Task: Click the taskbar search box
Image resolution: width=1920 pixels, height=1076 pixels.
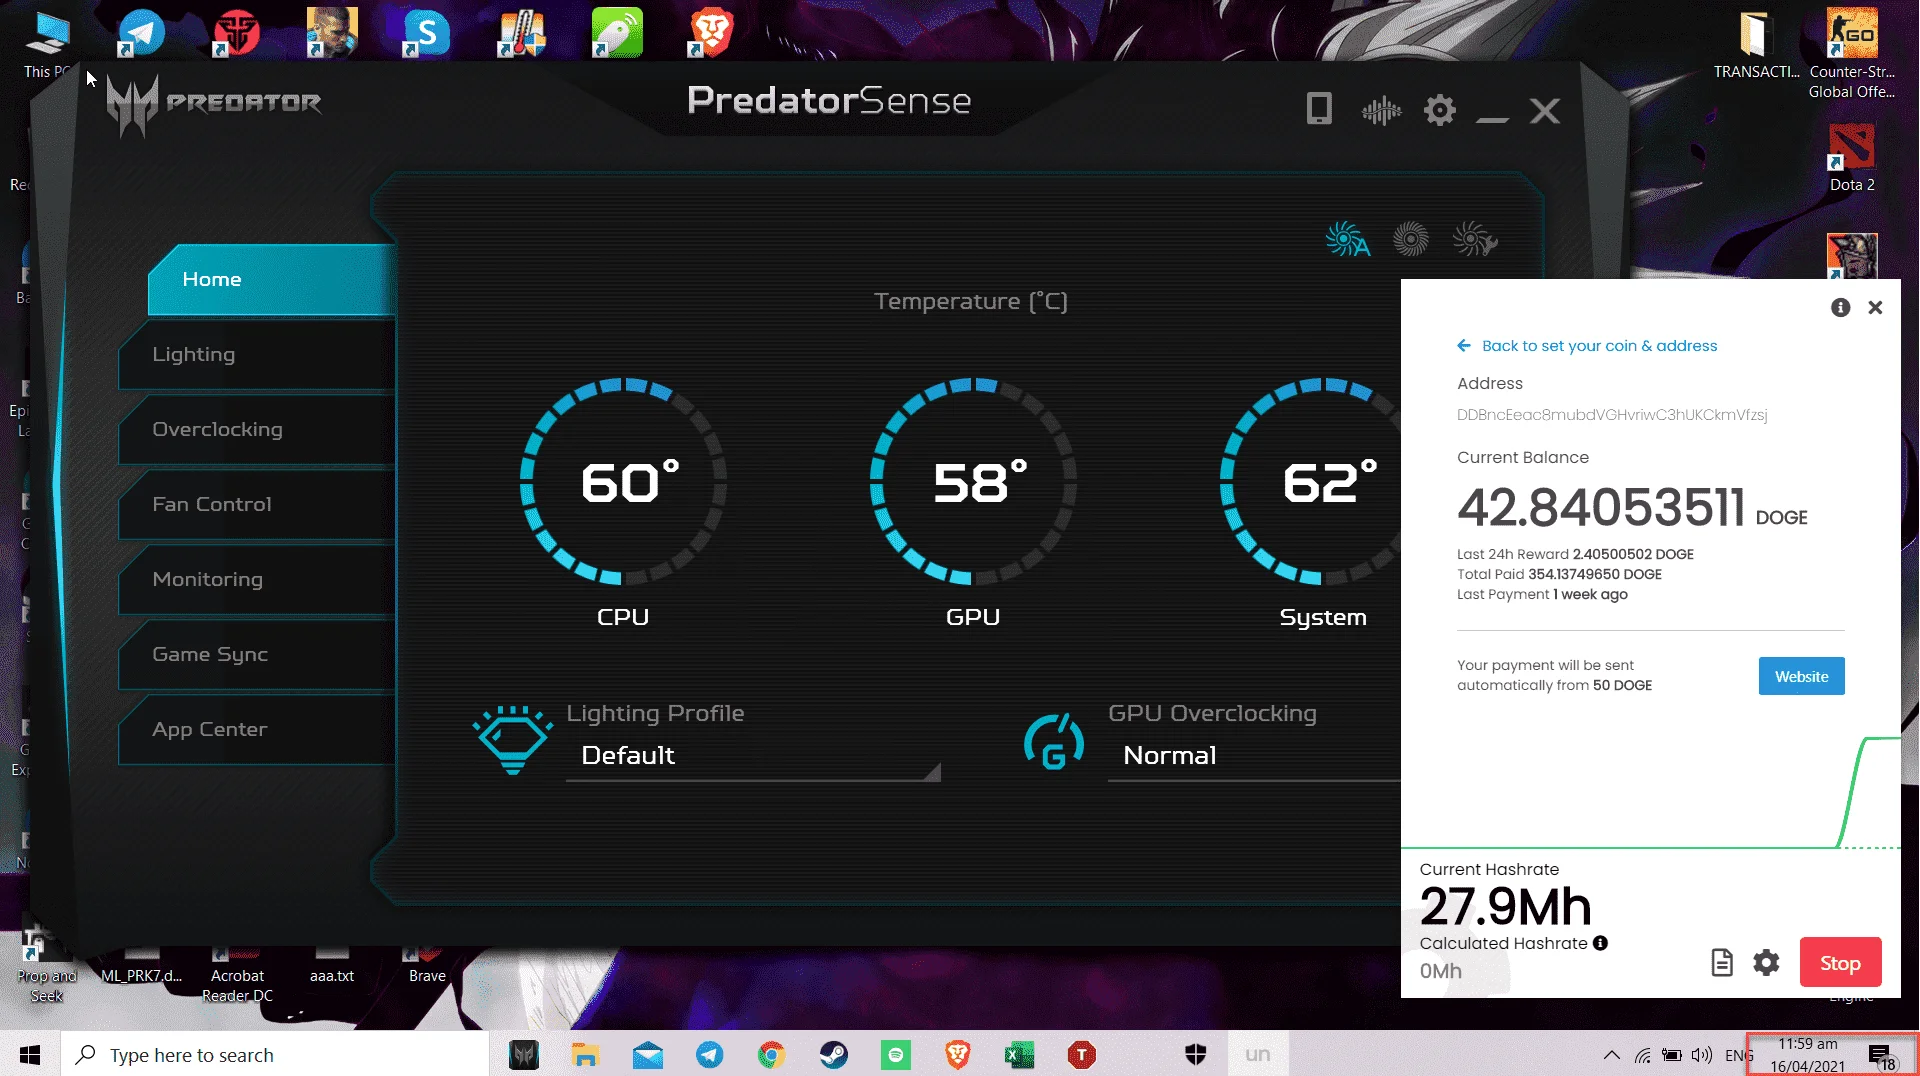Action: click(275, 1054)
